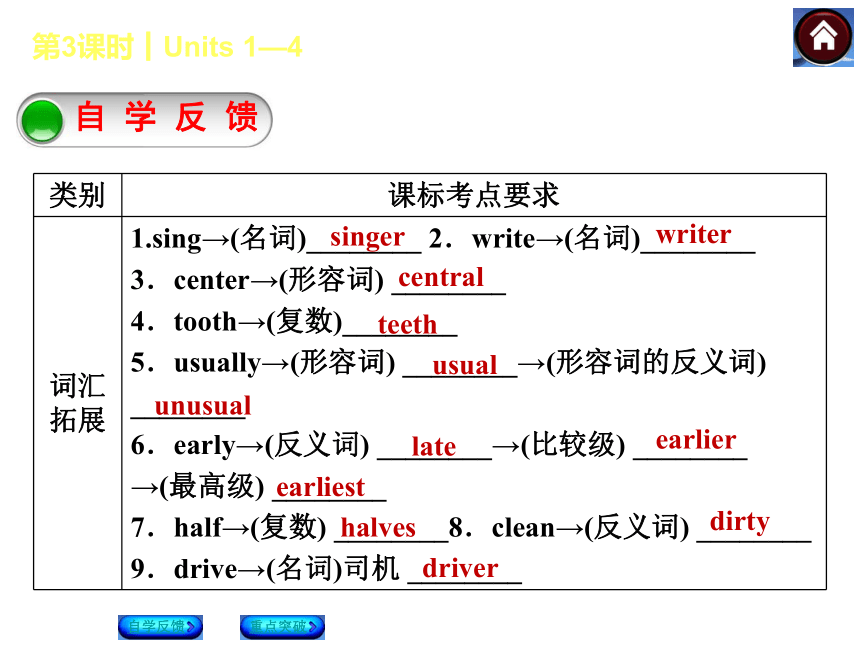The image size is (860, 645).
Task: Click the question text center→(形容词)
Action: 279,280
